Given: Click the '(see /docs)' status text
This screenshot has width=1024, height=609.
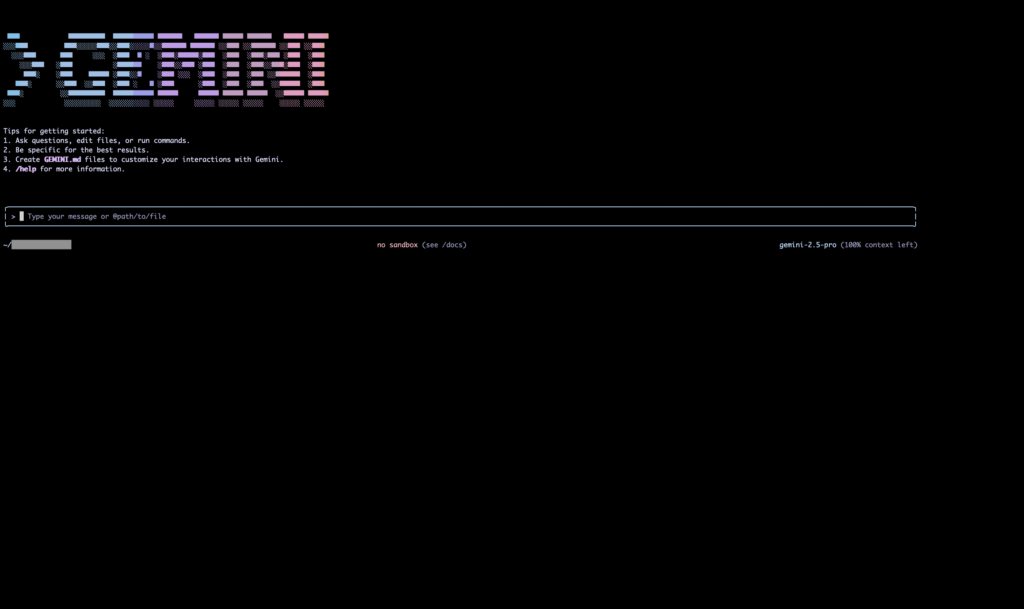Looking at the screenshot, I should (x=444, y=245).
